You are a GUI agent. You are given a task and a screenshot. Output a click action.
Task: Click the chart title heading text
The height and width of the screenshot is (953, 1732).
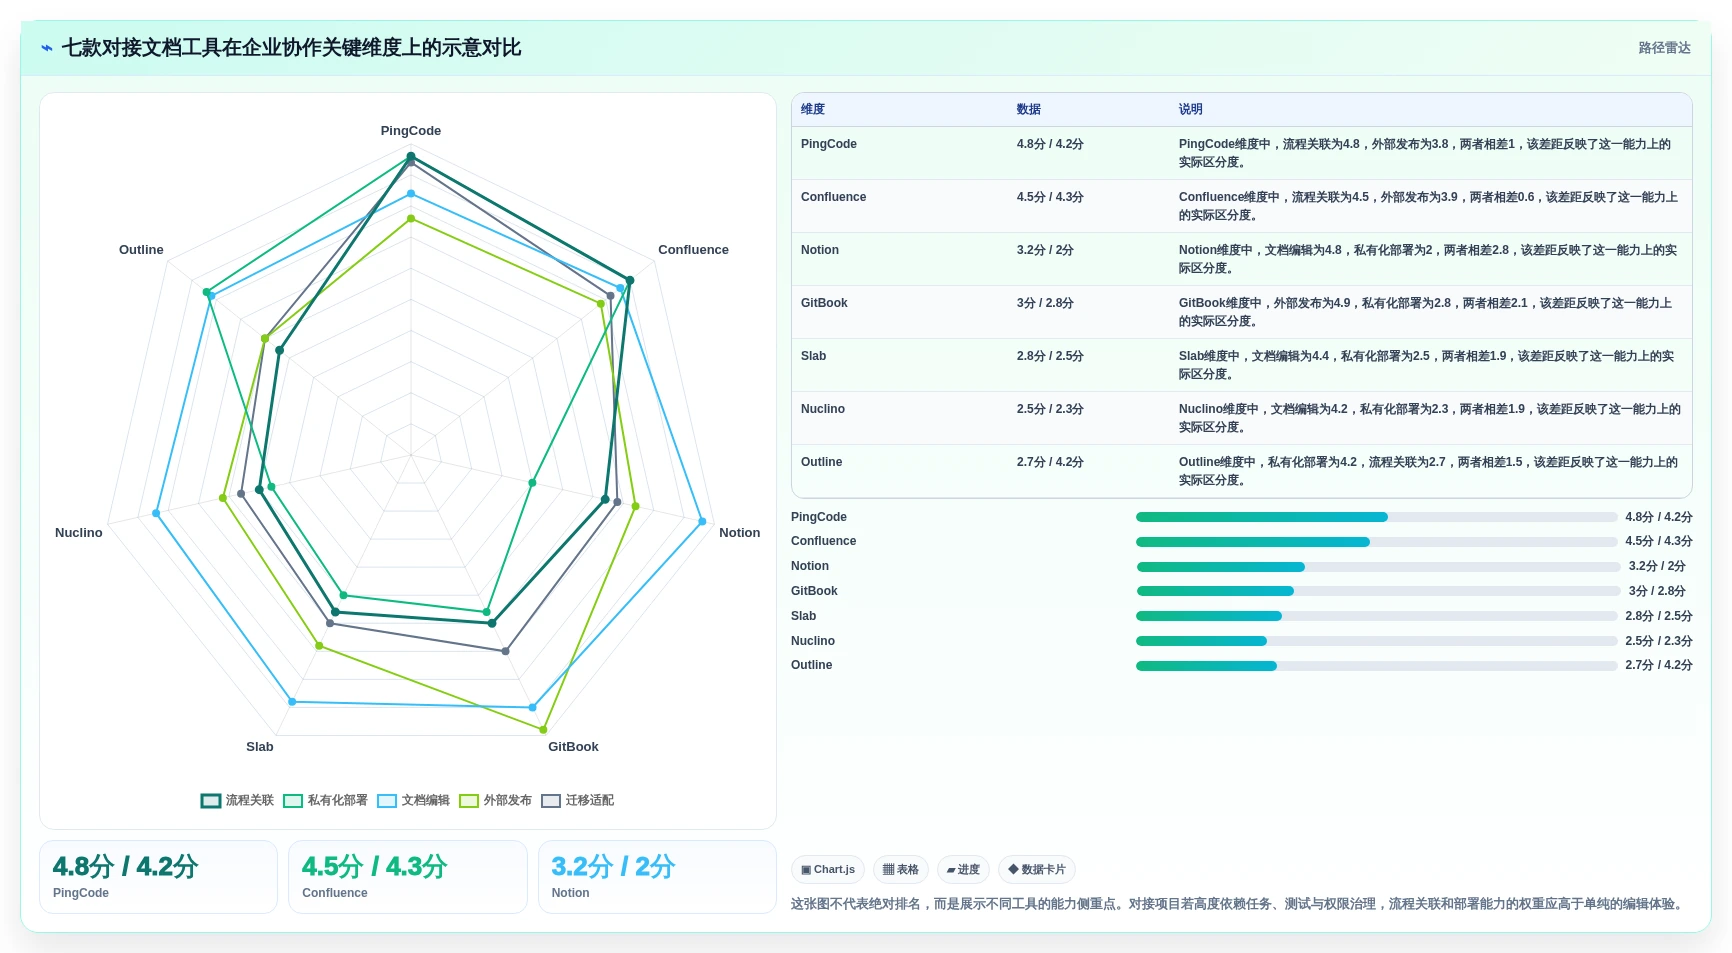pyautogui.click(x=291, y=48)
